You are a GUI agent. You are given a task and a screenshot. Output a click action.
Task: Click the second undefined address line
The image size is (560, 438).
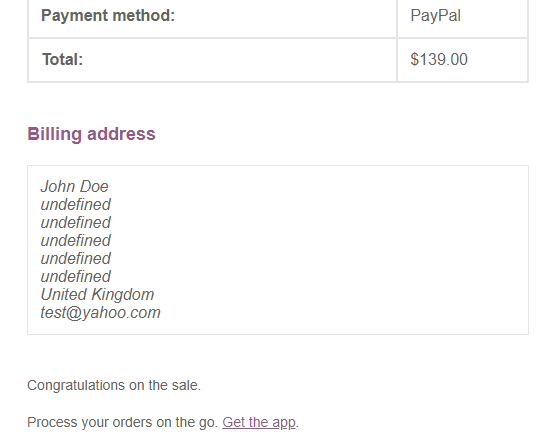coord(76,223)
